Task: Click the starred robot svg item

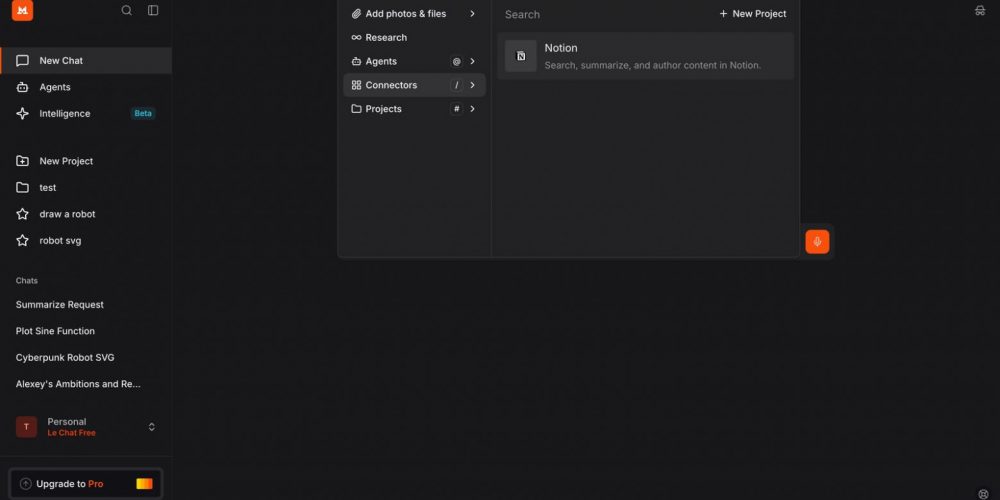Action: click(60, 241)
